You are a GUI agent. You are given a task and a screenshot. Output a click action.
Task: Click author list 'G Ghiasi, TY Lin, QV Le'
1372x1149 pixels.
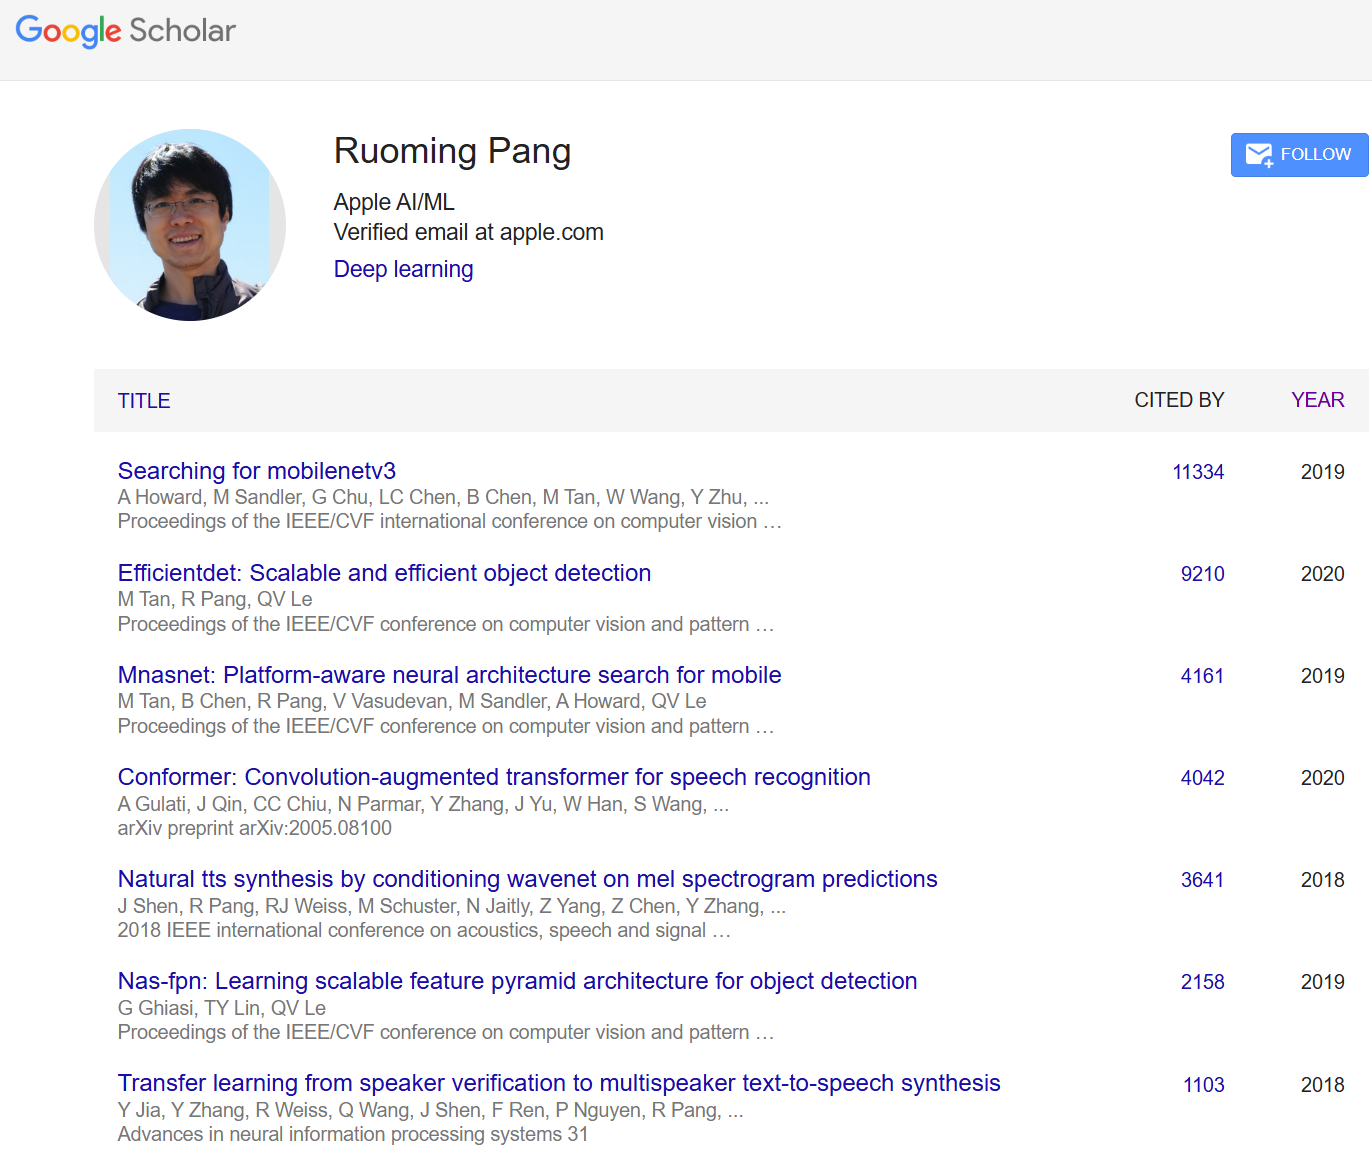tap(222, 1008)
